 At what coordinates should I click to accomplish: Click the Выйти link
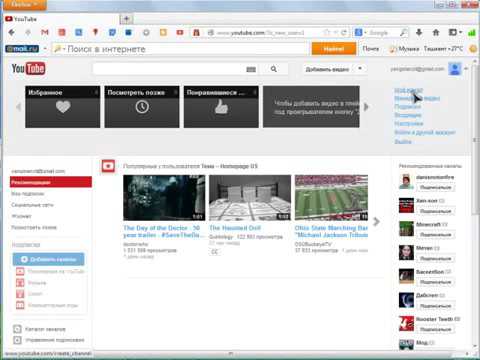(403, 142)
